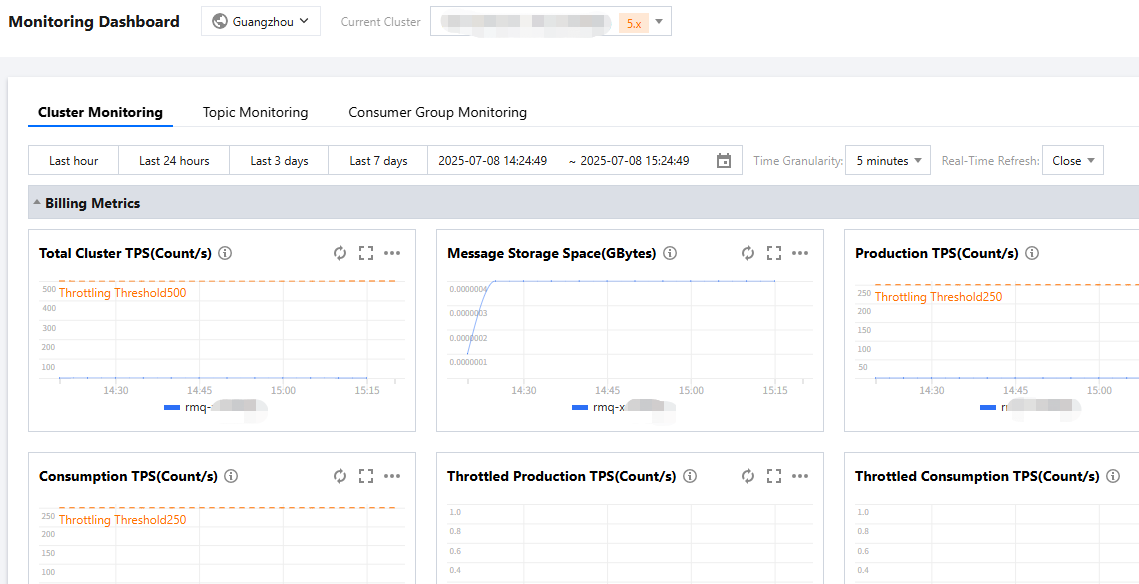Open the calendar date picker icon

[x=724, y=161]
